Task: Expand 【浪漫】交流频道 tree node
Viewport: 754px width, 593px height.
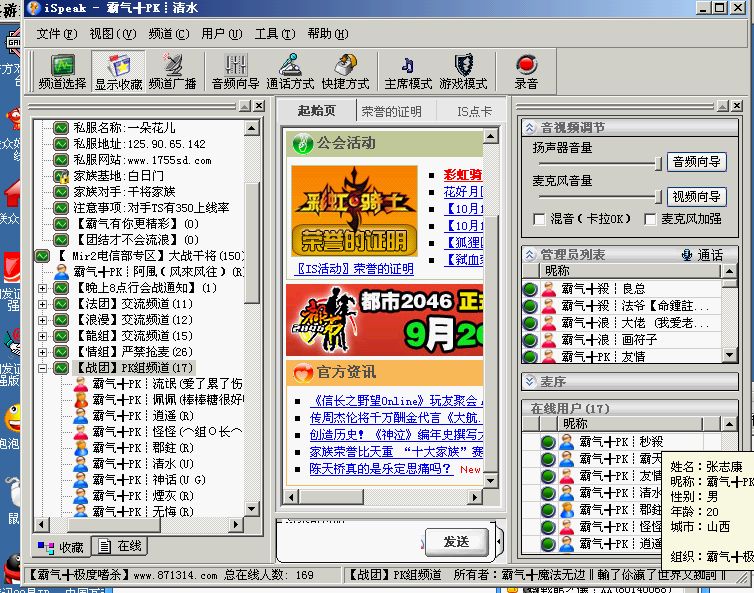Action: [42, 320]
